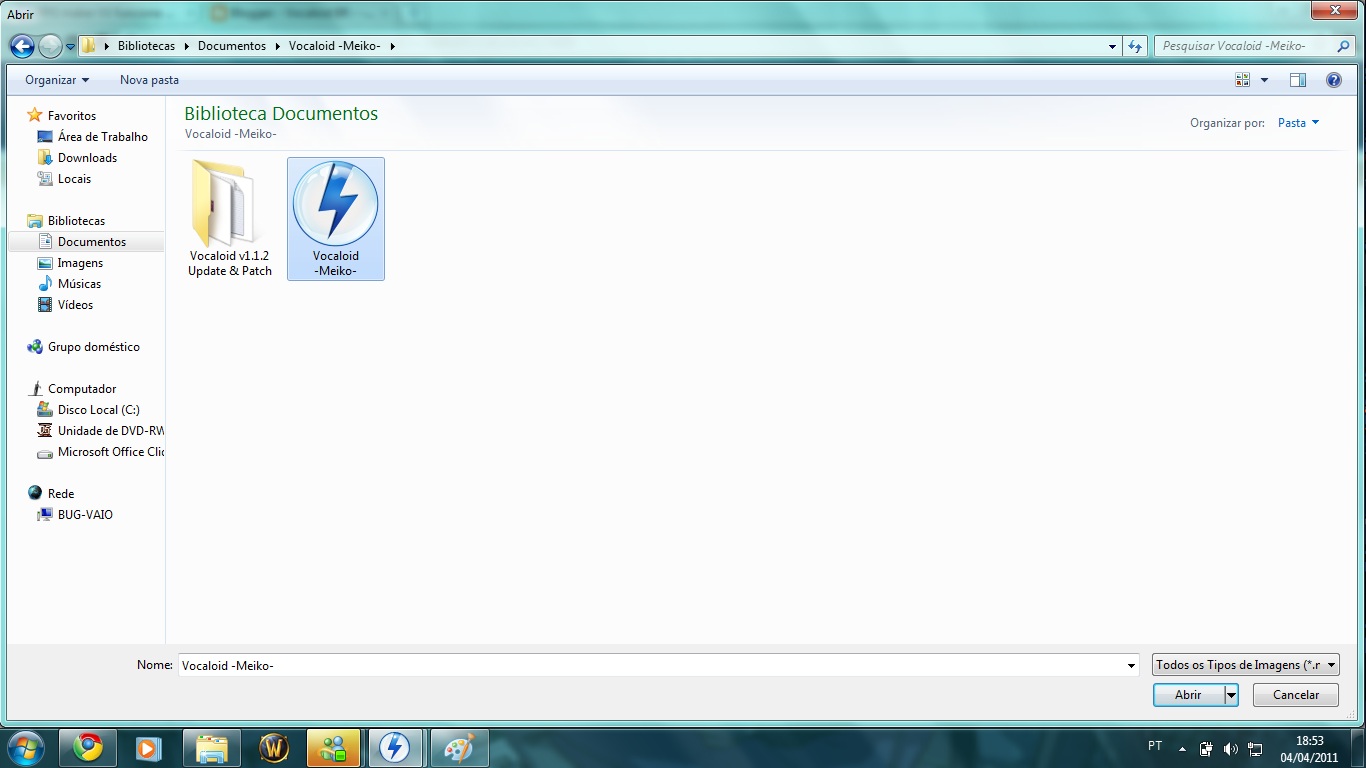Select Microsoft Office Click drive entry
The height and width of the screenshot is (768, 1366).
[110, 452]
